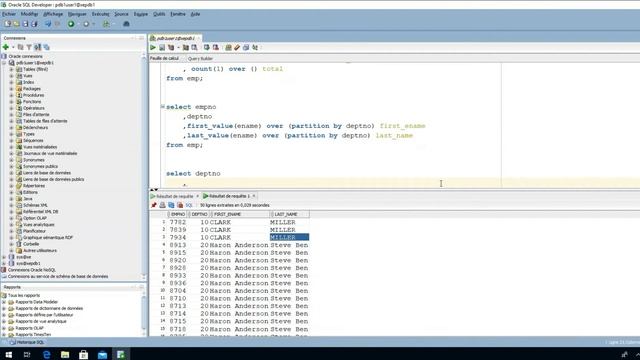Viewport: 640px width, 360px height.
Task: Click the EMPNO column header
Action: (x=178, y=214)
